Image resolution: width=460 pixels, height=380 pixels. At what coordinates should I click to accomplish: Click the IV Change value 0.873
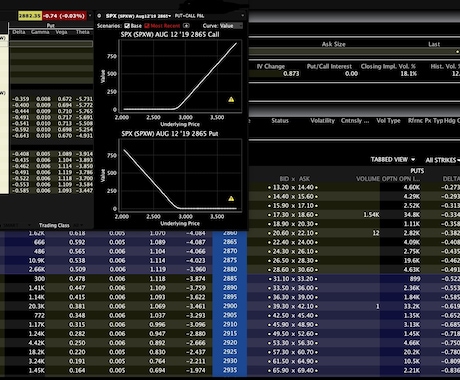click(x=291, y=73)
